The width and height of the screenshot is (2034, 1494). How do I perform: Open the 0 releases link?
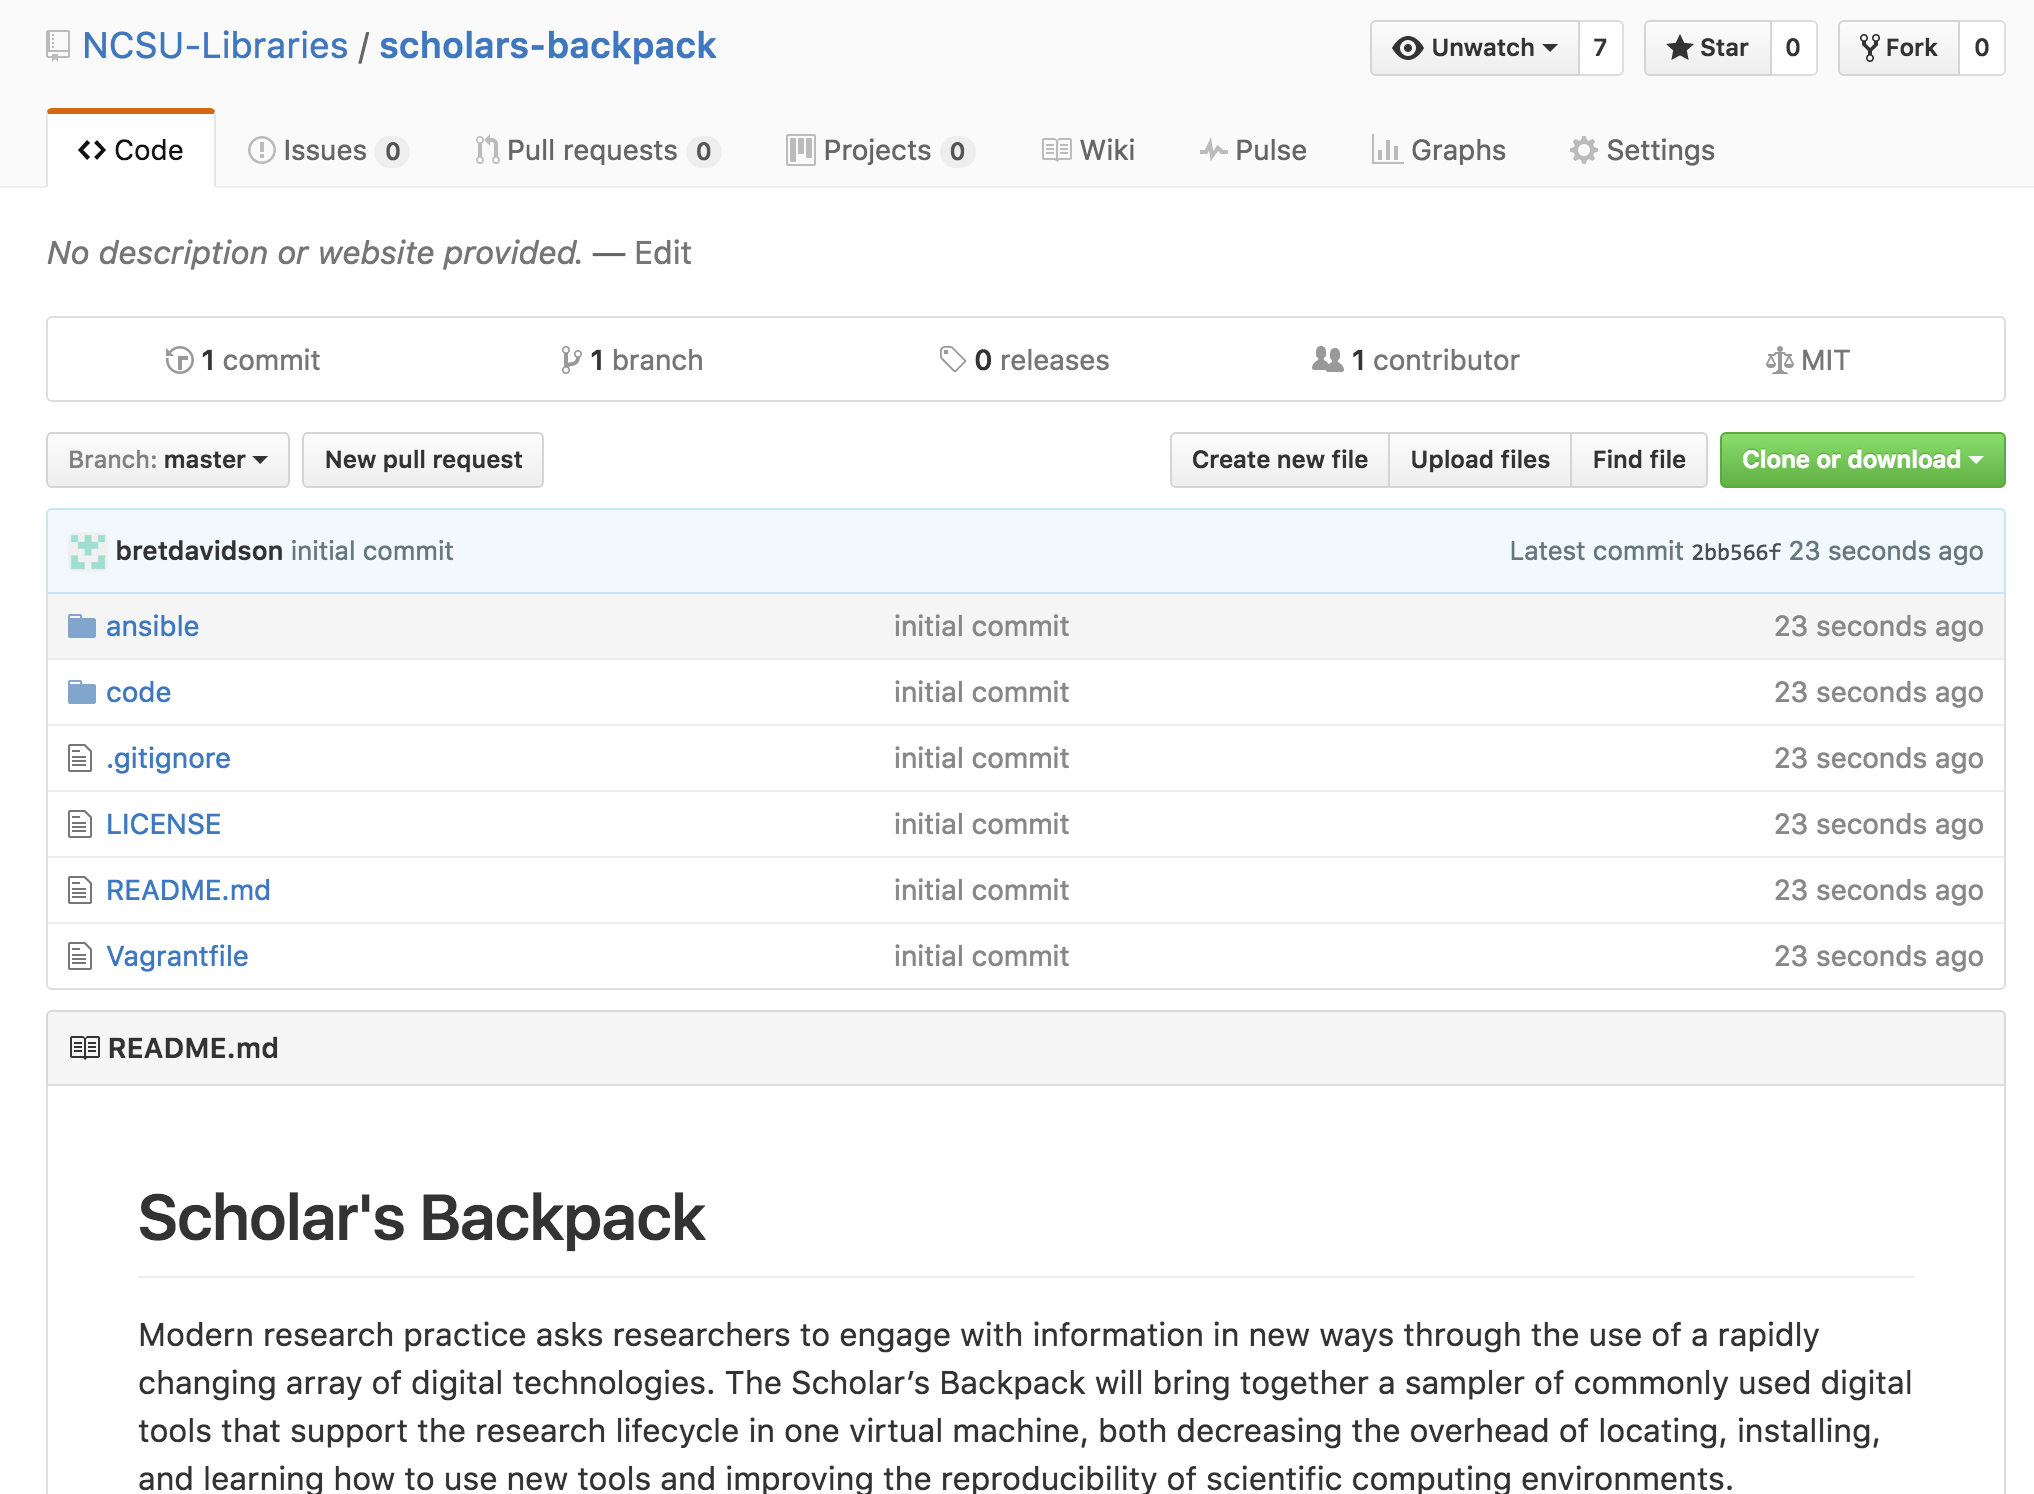click(1024, 360)
